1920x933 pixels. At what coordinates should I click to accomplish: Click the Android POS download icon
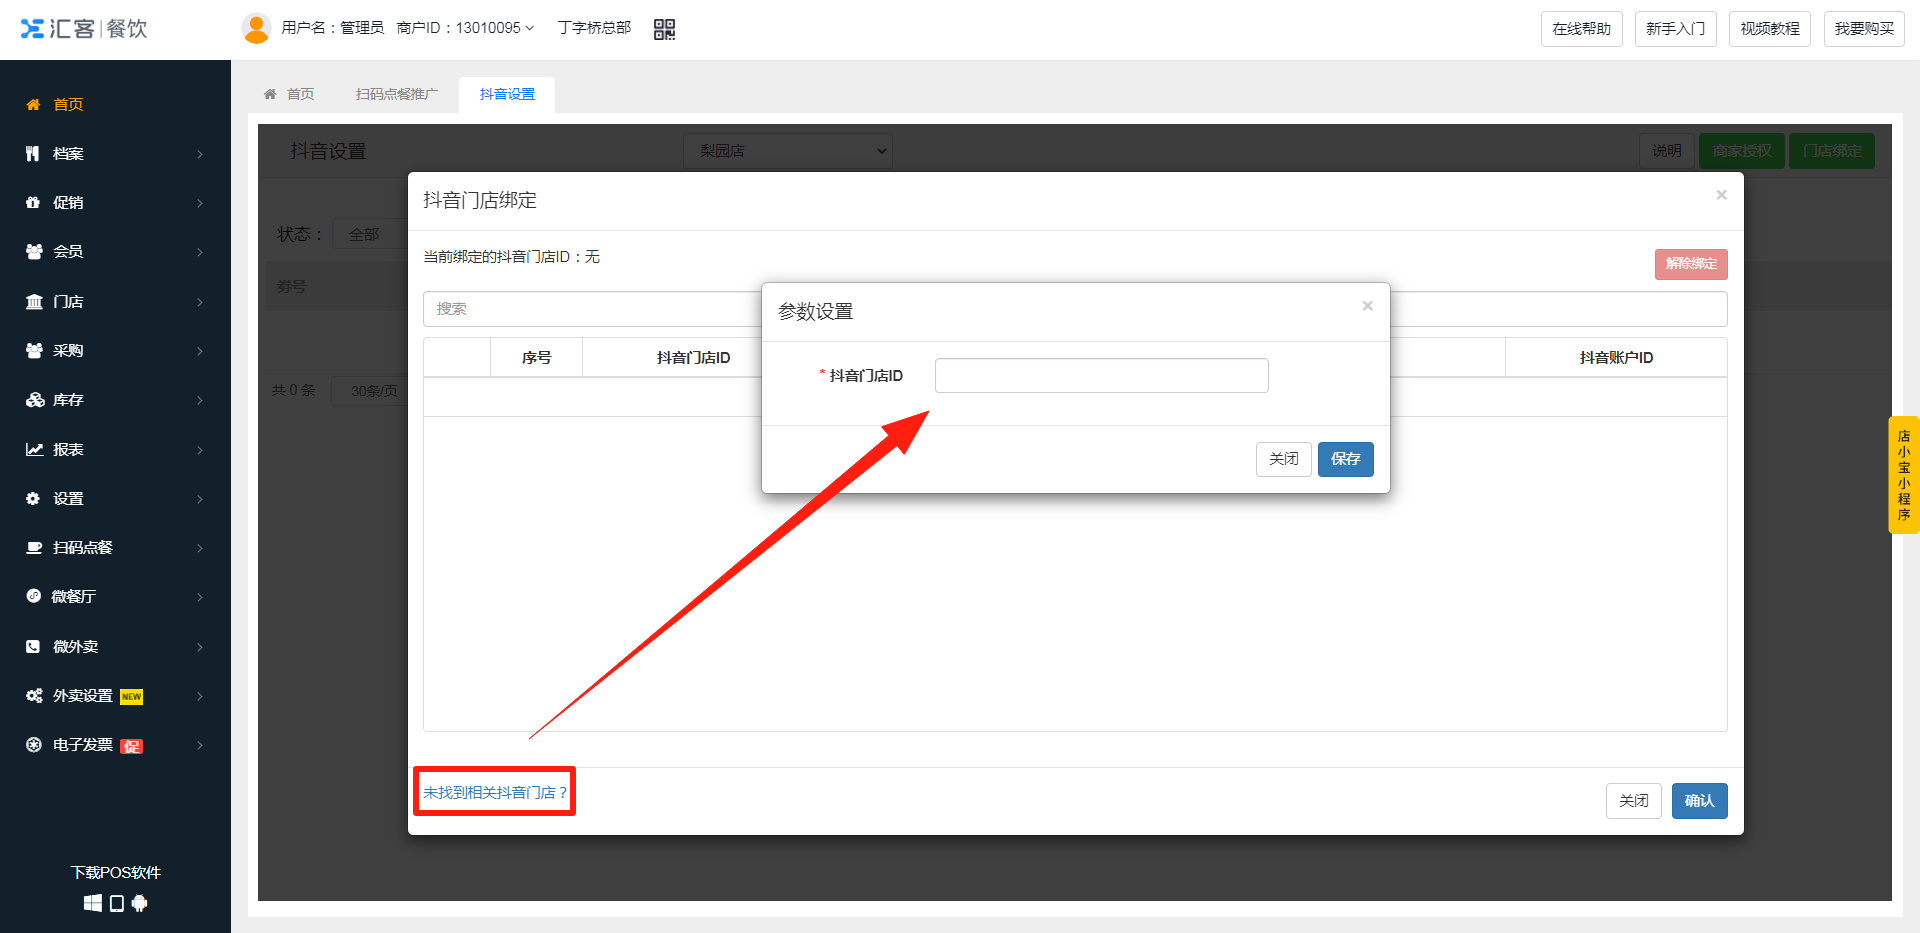pos(140,903)
